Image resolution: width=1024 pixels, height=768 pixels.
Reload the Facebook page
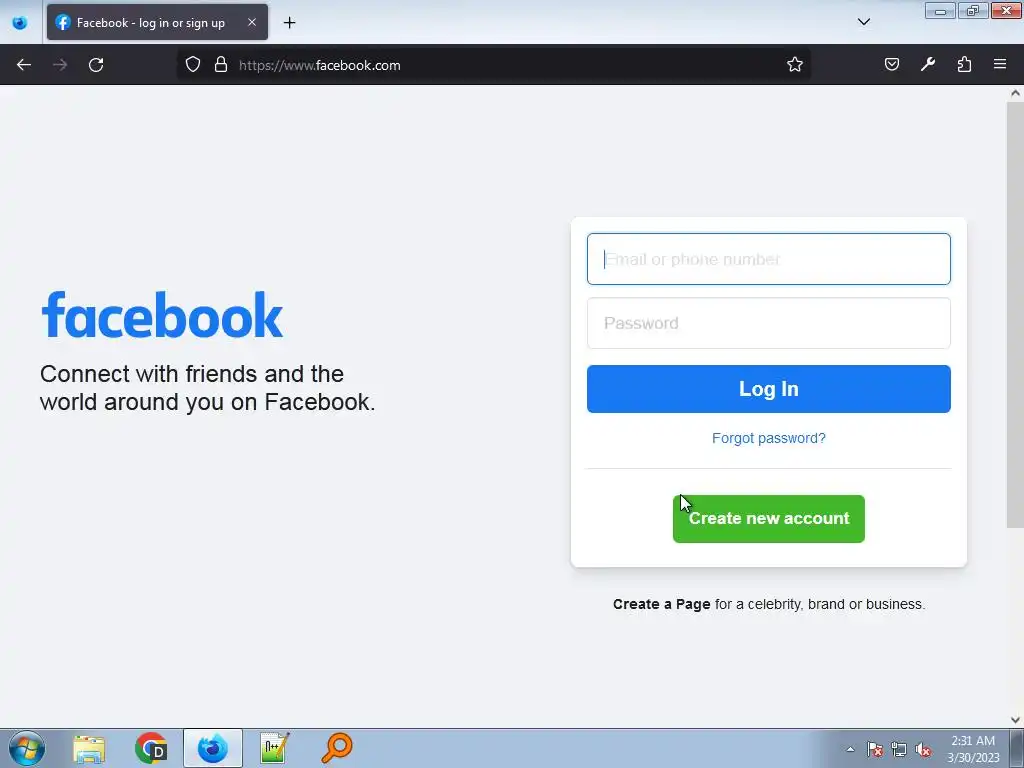[x=96, y=65]
